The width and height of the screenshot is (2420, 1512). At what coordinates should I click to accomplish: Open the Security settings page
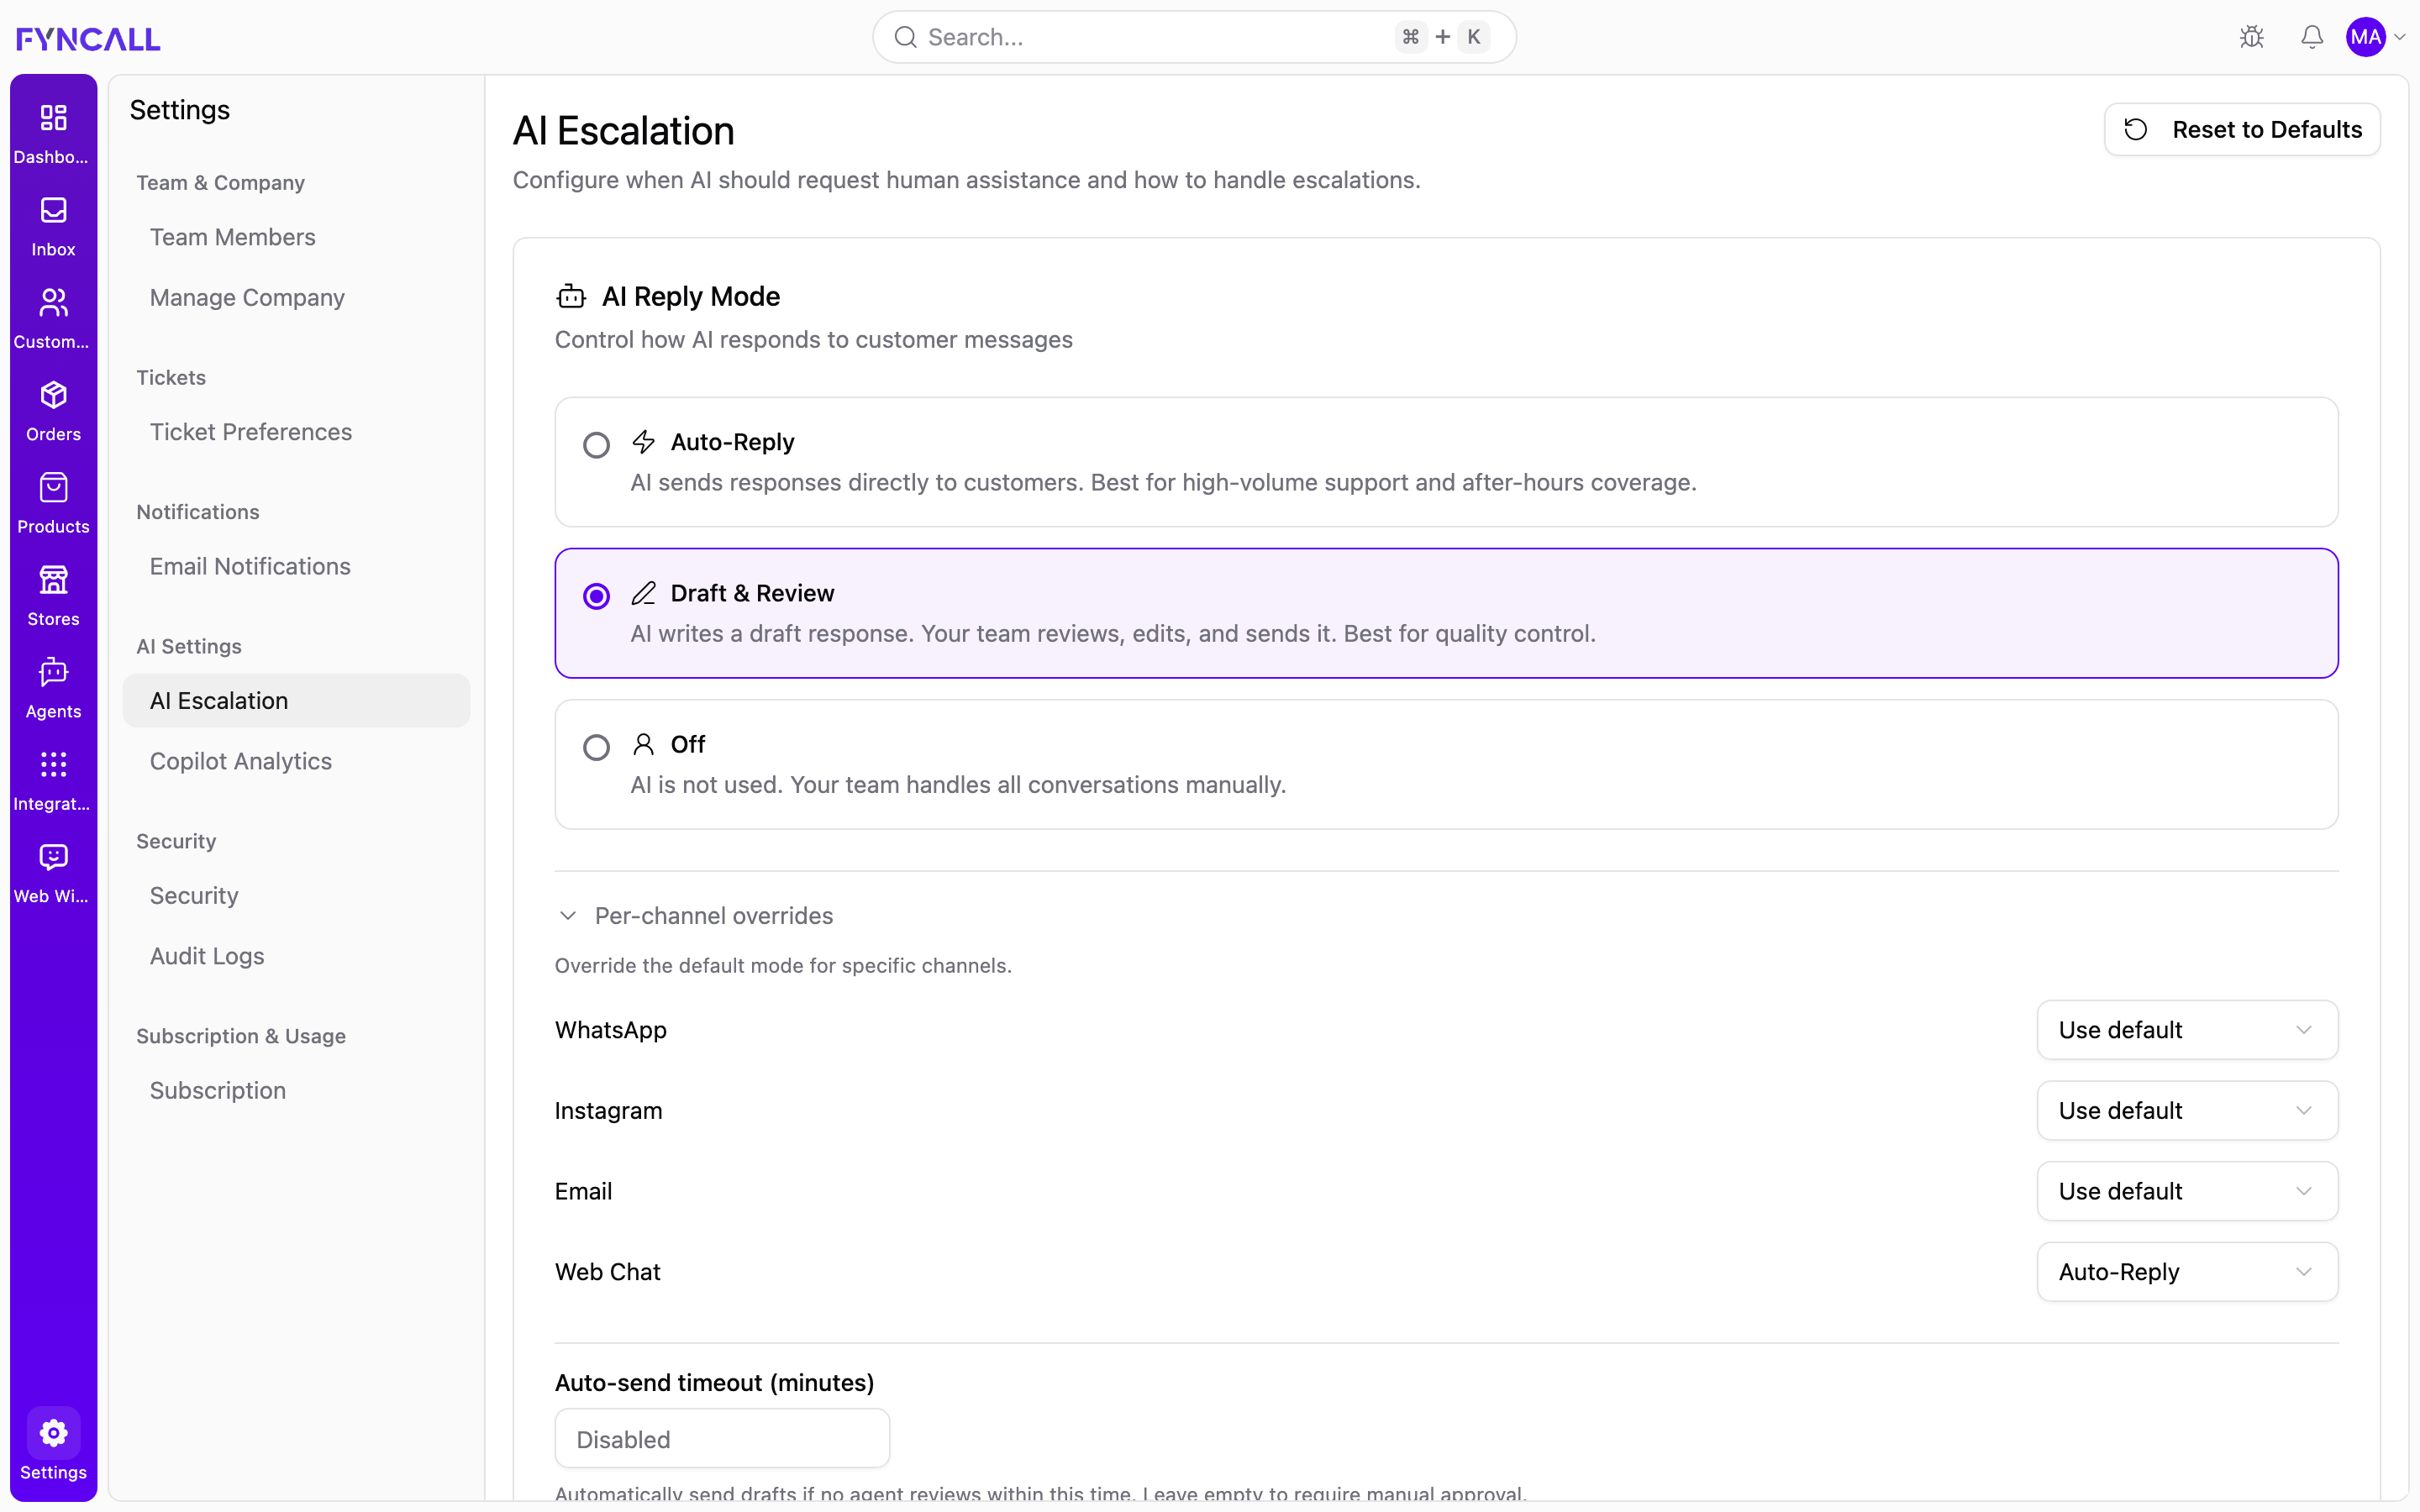(296, 895)
